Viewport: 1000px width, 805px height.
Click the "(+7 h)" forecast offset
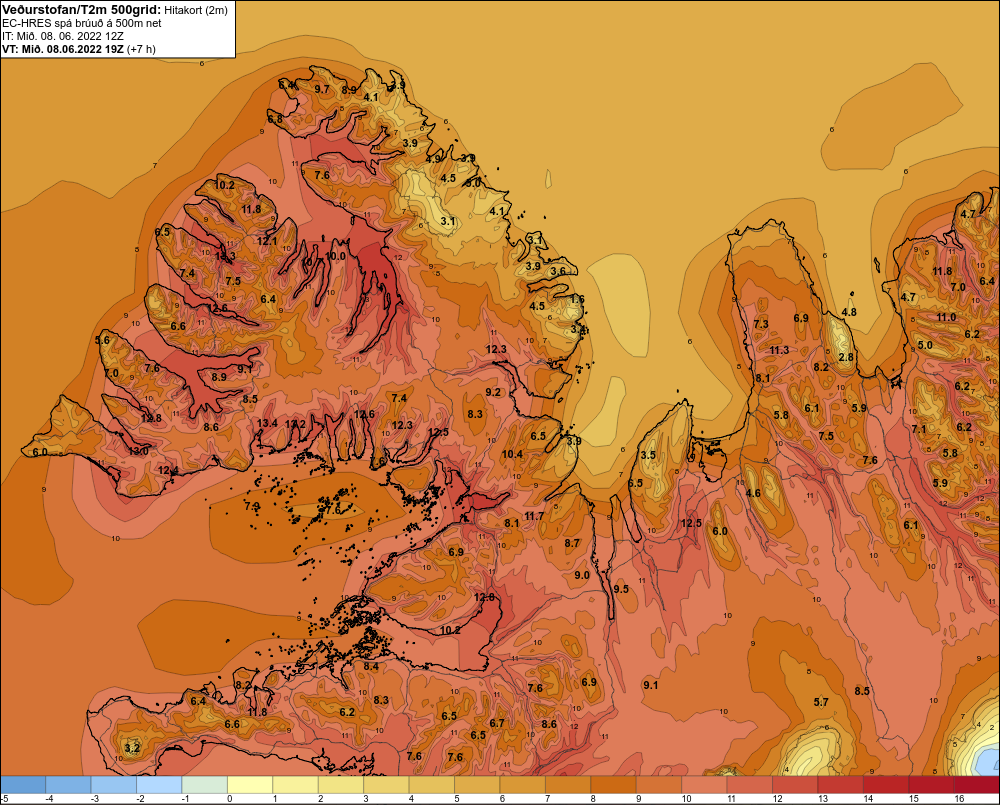click(141, 49)
